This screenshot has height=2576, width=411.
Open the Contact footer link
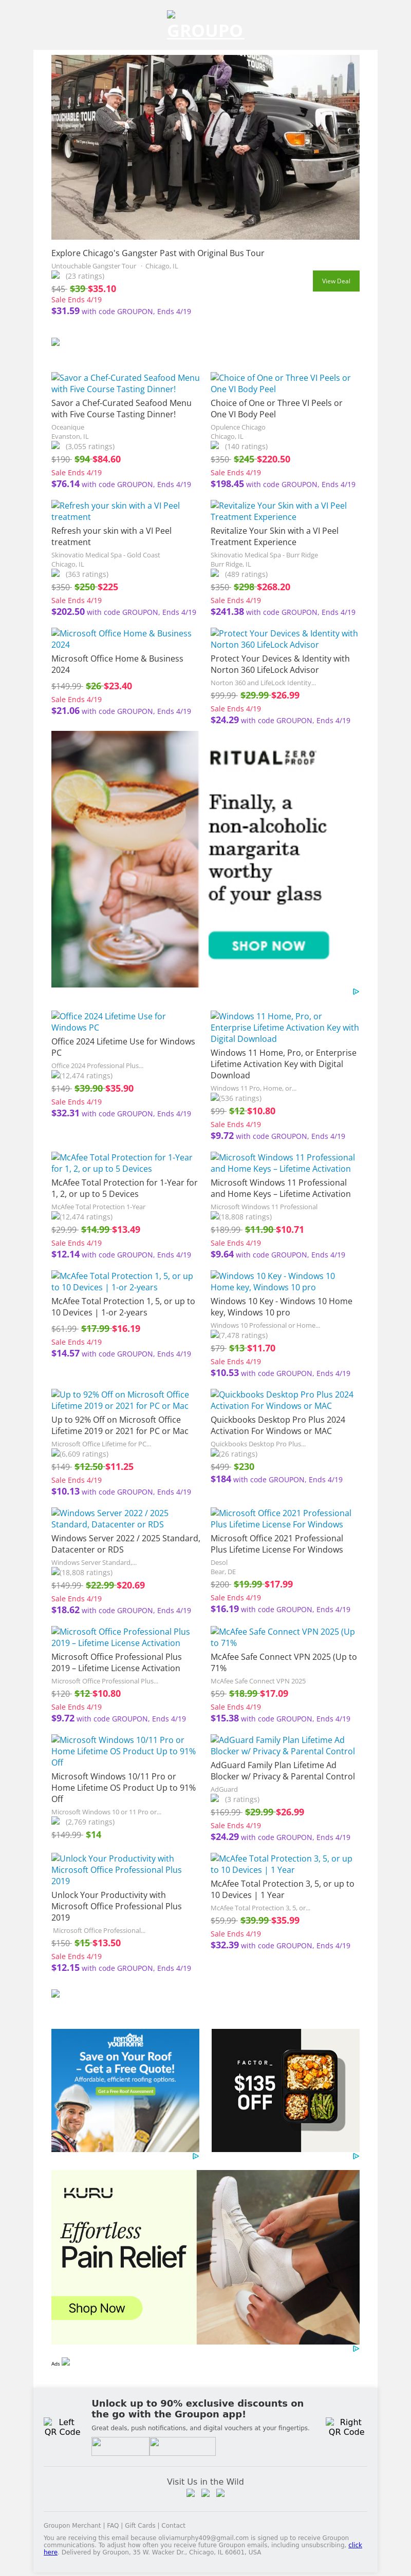pyautogui.click(x=173, y=2526)
